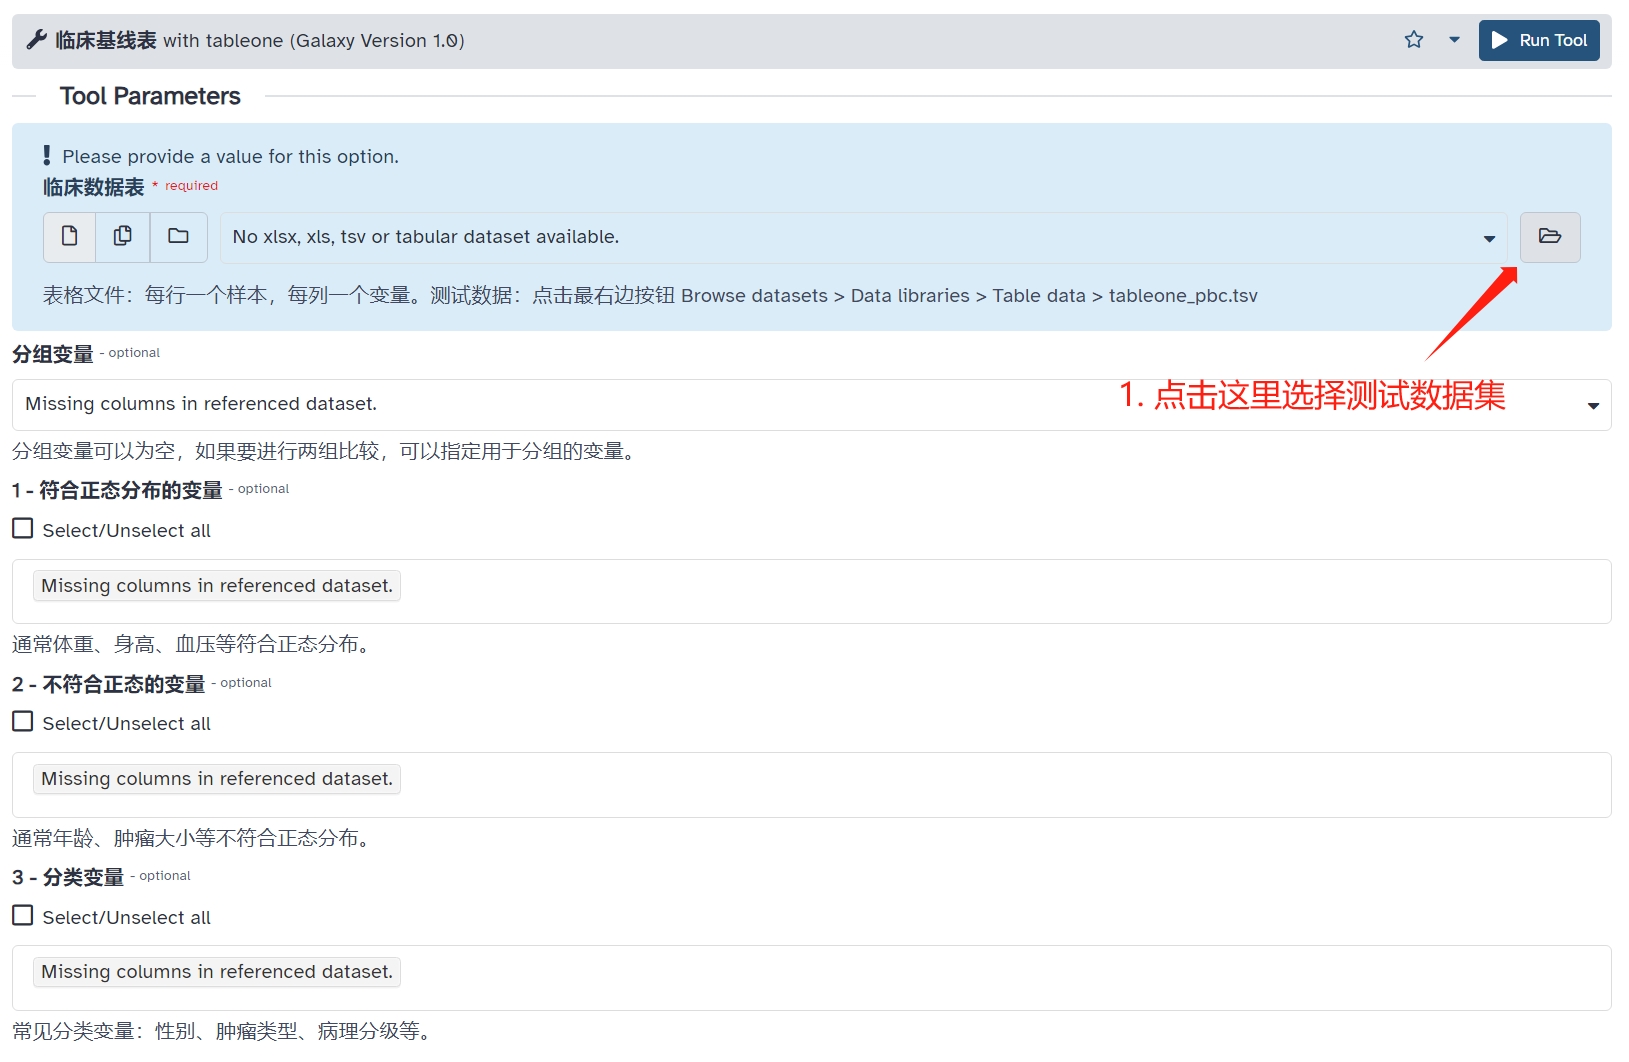Click Missing columns tag under 不符合正态的变量

[217, 779]
